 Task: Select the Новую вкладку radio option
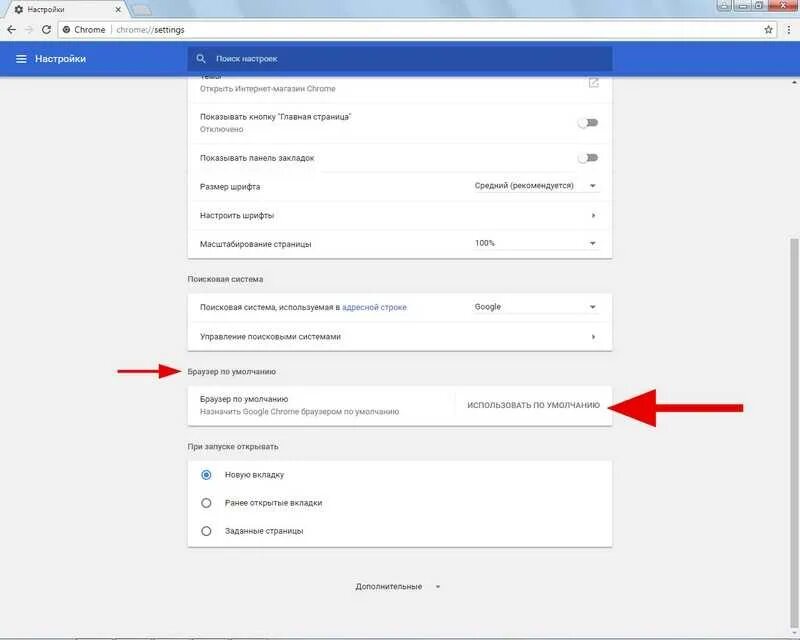206,475
